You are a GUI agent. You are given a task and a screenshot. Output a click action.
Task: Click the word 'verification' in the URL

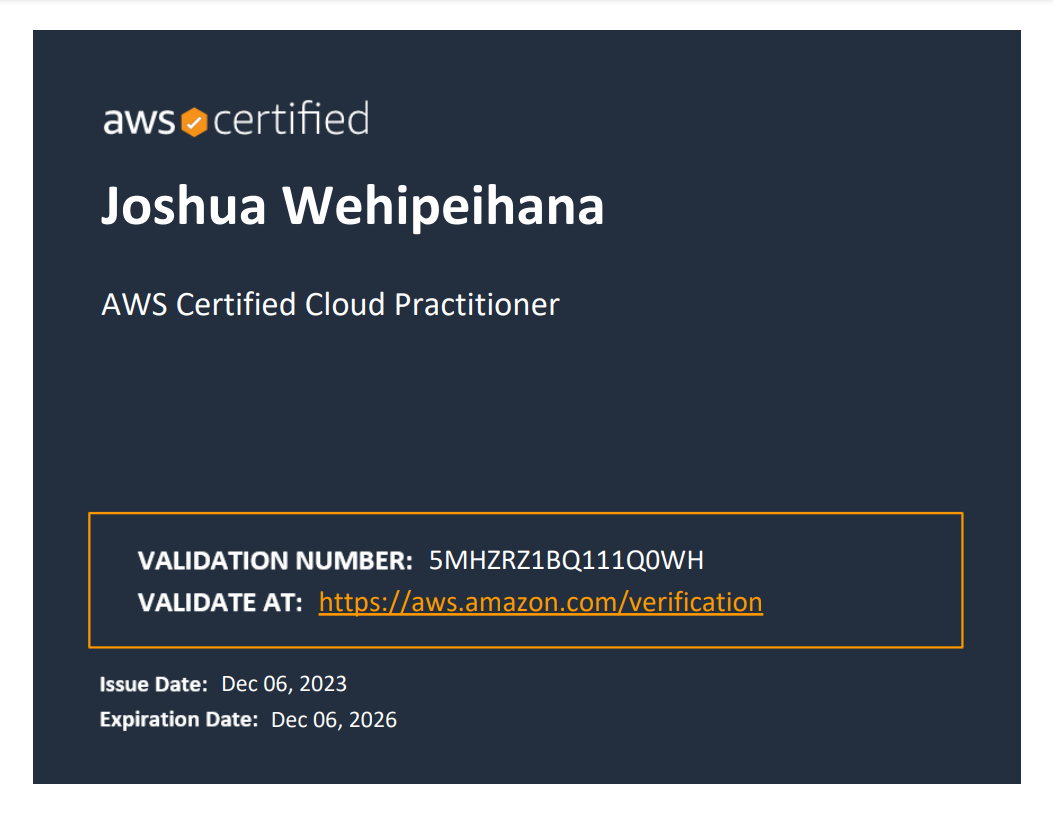[696, 602]
